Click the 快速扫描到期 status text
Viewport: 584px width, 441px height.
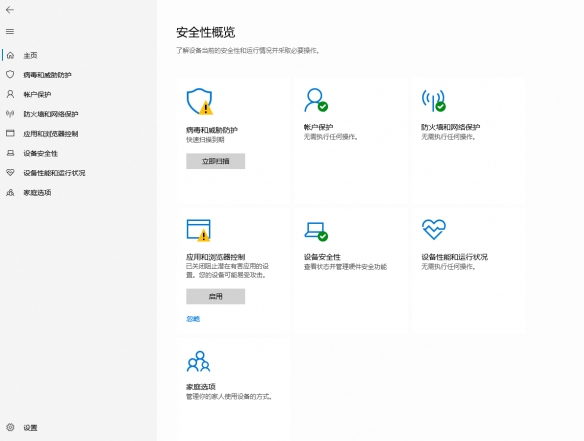click(x=205, y=140)
